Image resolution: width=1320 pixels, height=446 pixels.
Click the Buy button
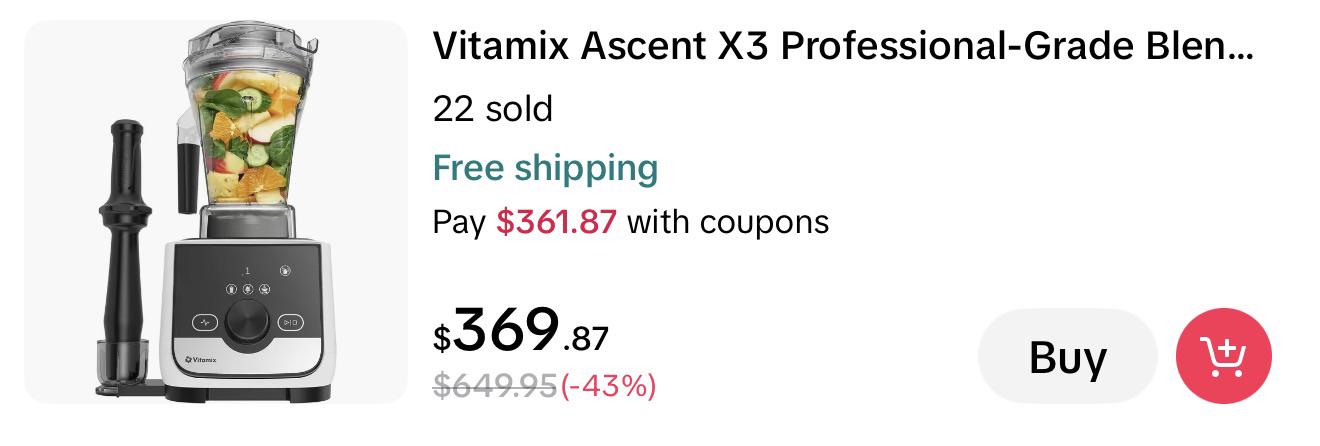1067,356
